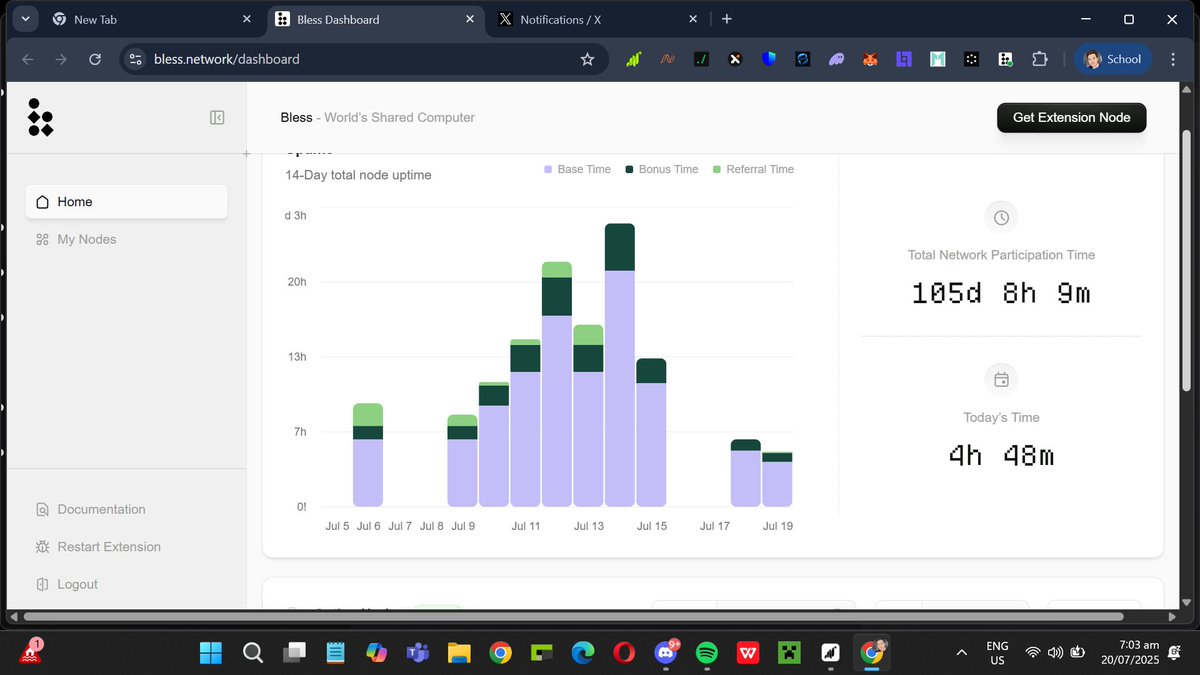Toggle Referral Time series in legend

pyautogui.click(x=753, y=169)
